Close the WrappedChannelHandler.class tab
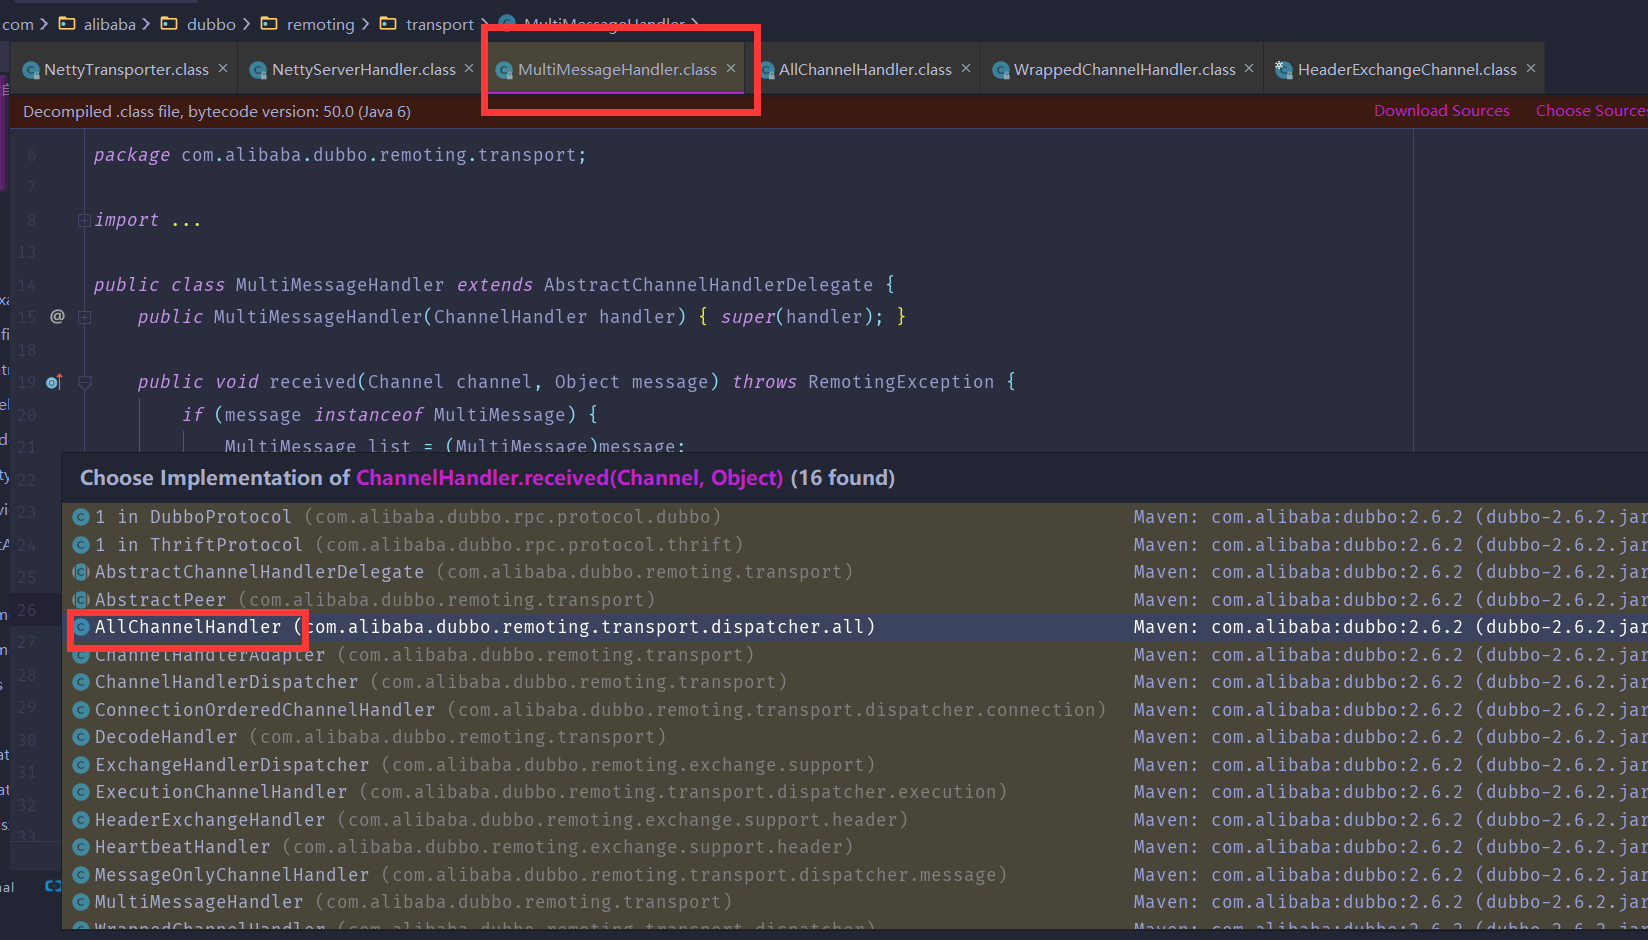 coord(1249,69)
